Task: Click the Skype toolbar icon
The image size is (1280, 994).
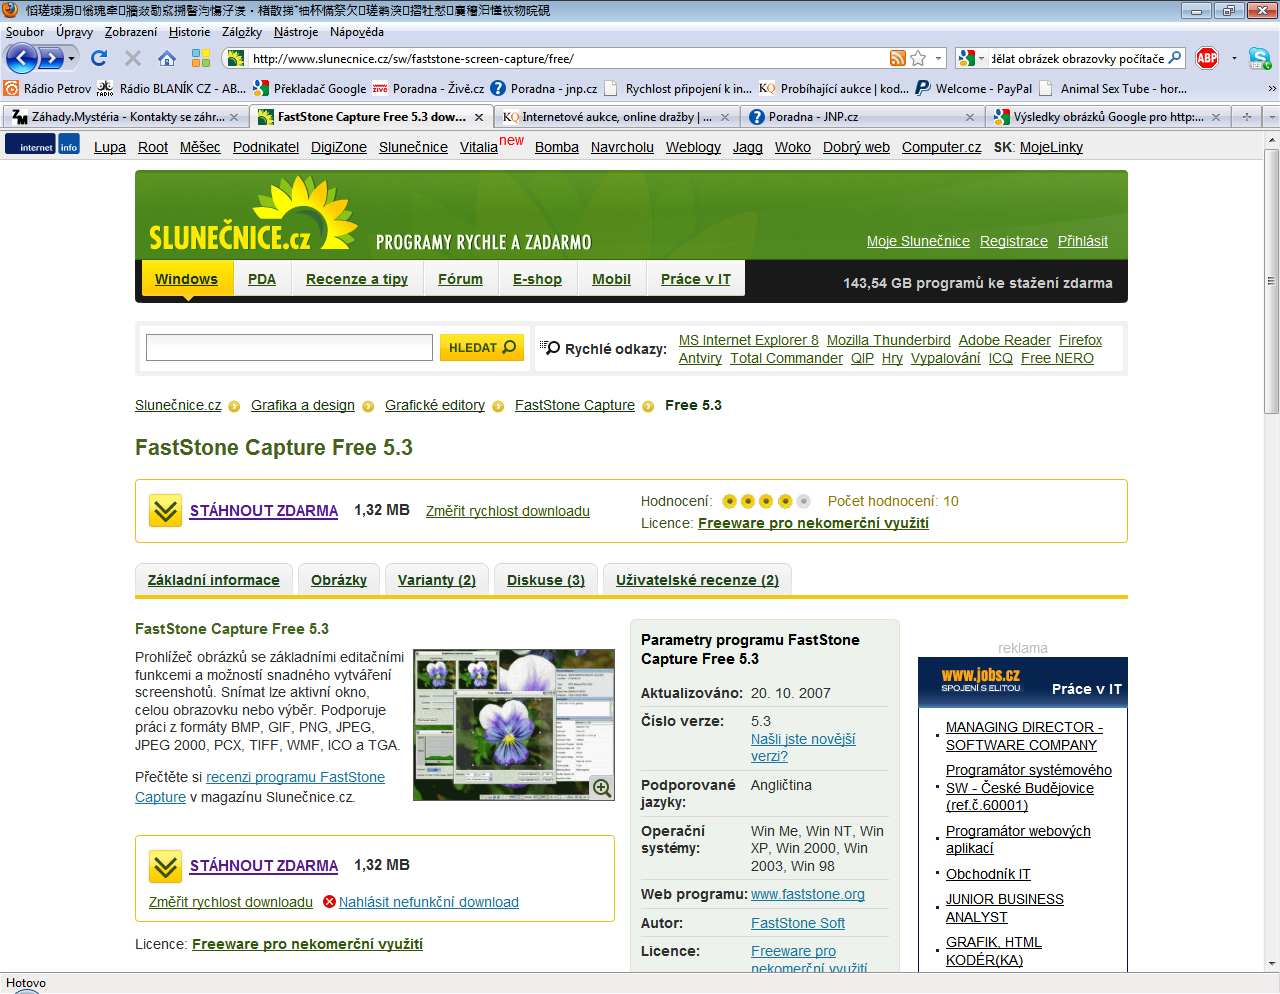Action: pos(1259,58)
